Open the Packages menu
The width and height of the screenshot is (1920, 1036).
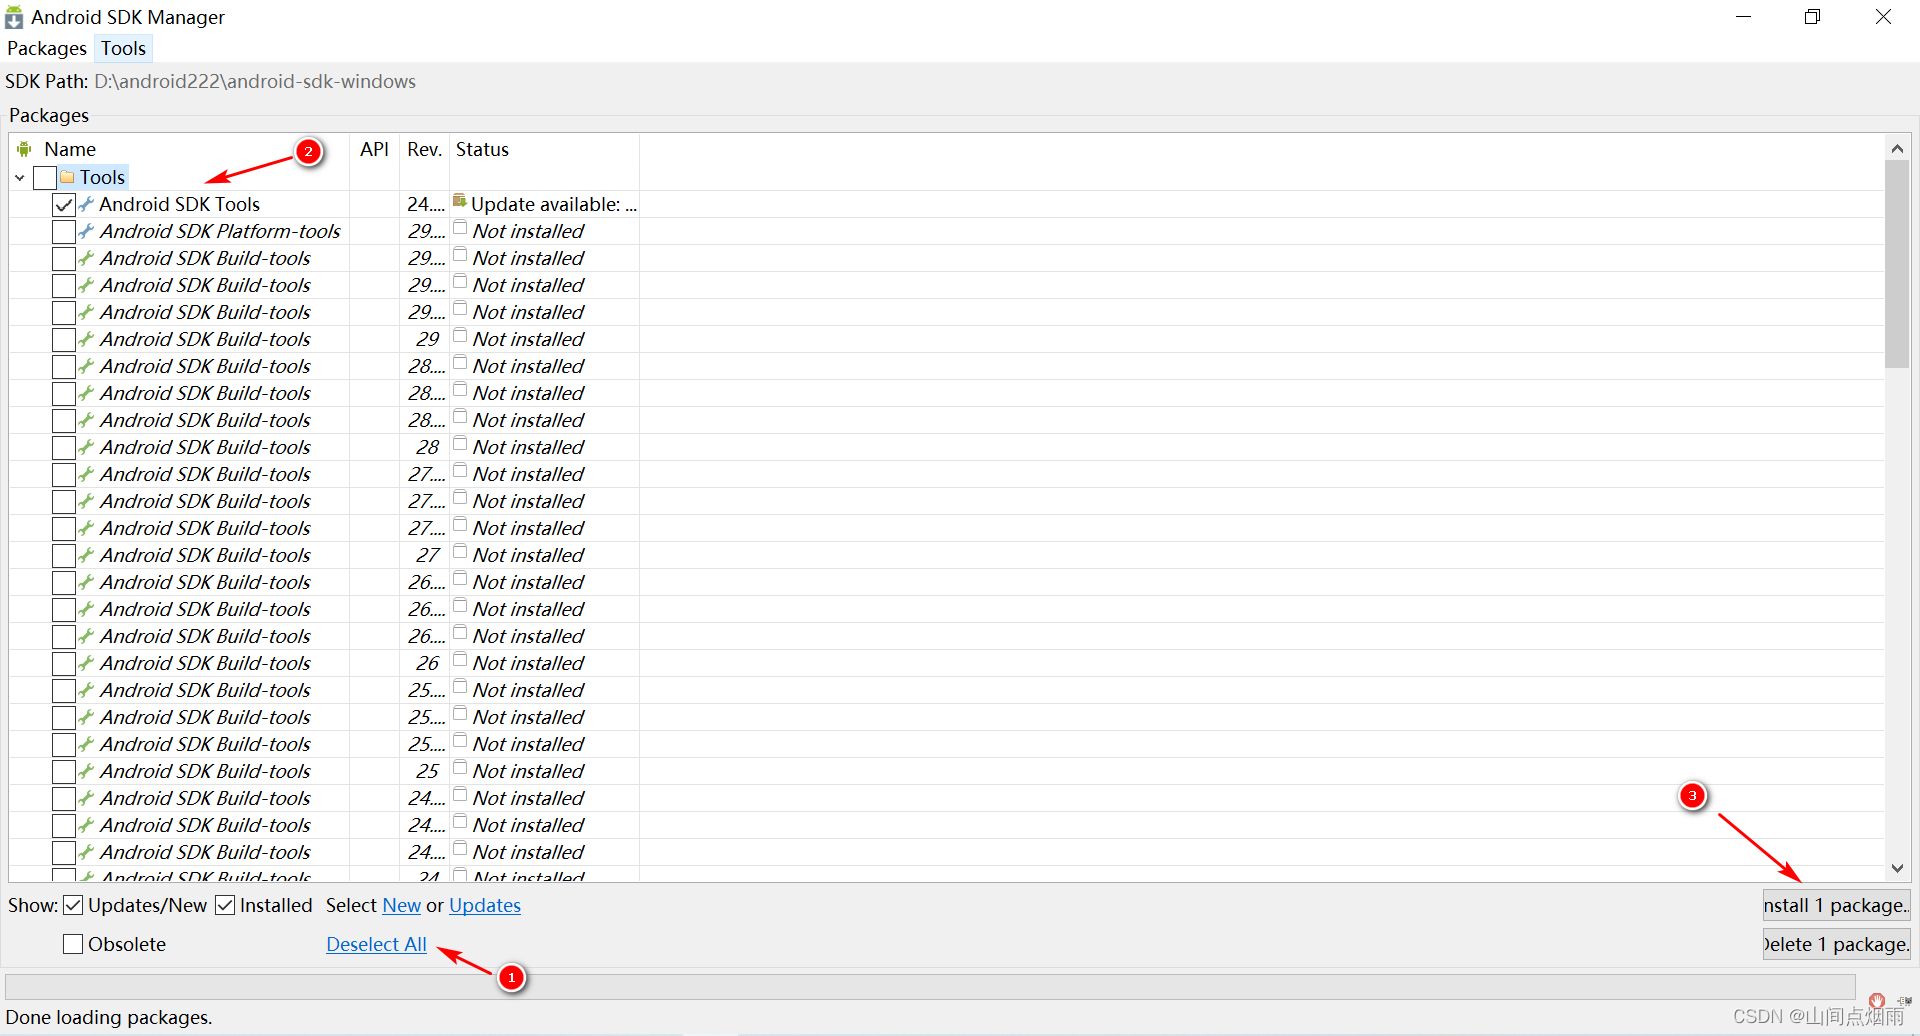tap(47, 48)
